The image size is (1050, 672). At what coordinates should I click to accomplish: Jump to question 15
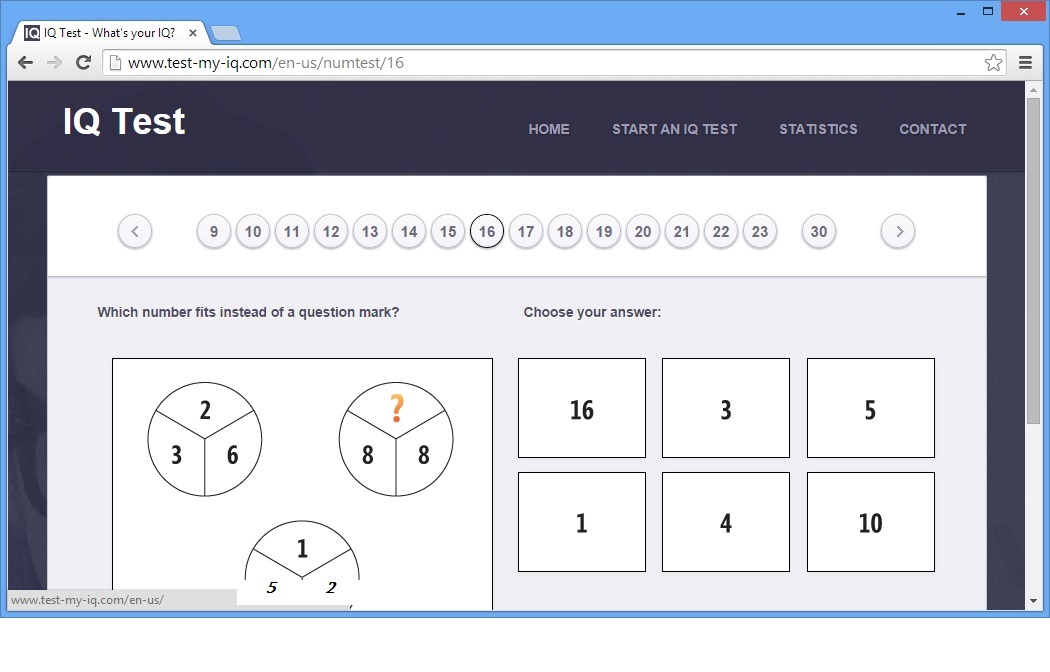[x=448, y=232]
